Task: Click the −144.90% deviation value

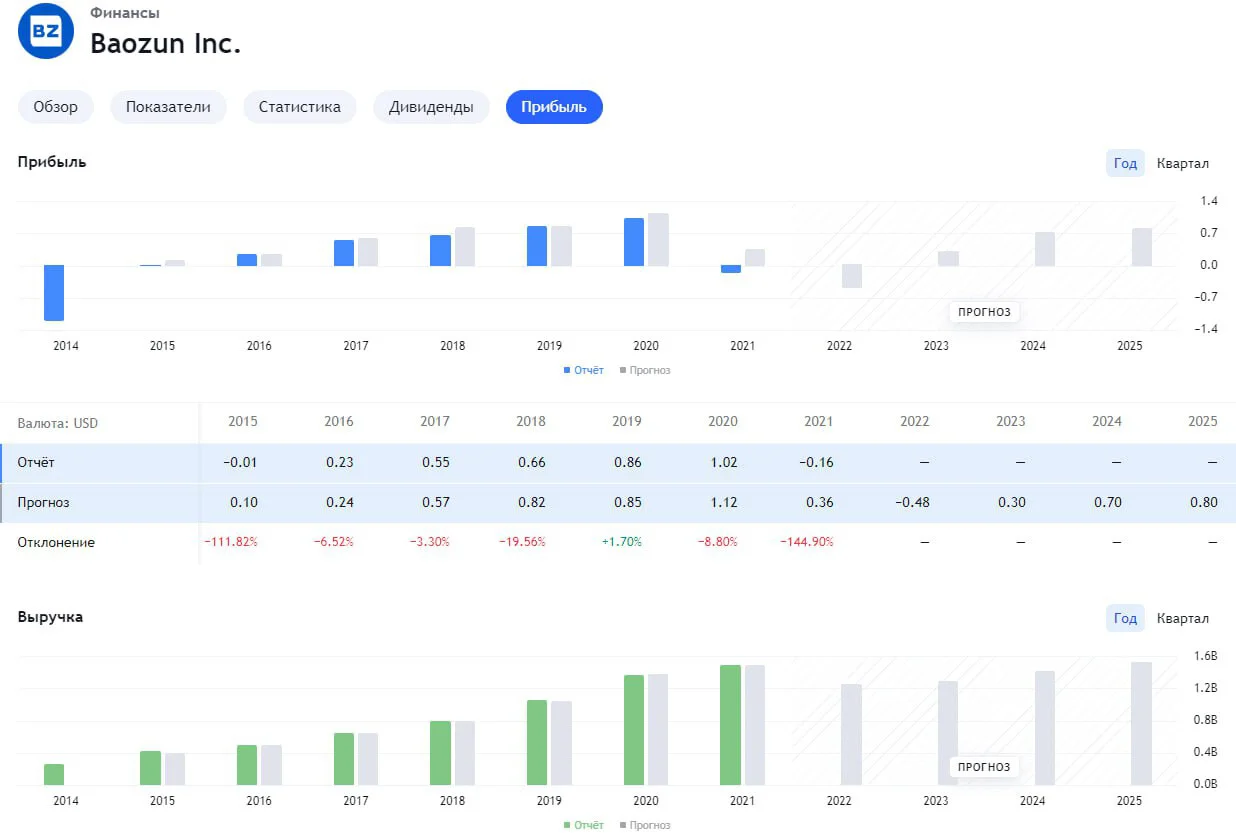Action: pyautogui.click(x=806, y=542)
